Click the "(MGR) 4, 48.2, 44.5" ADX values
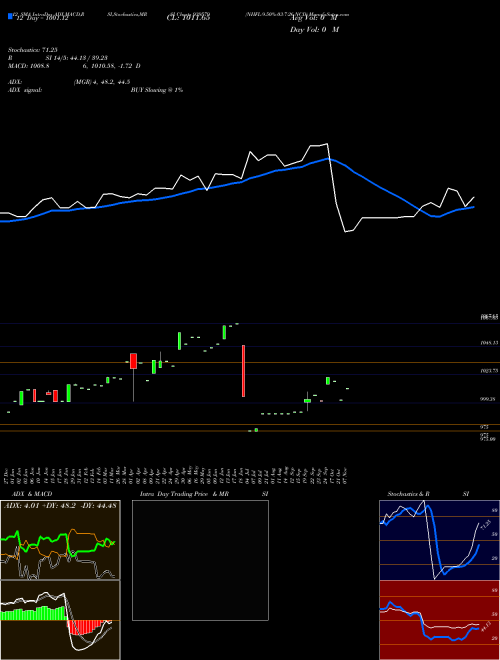The height and width of the screenshot is (660, 500). click(101, 82)
